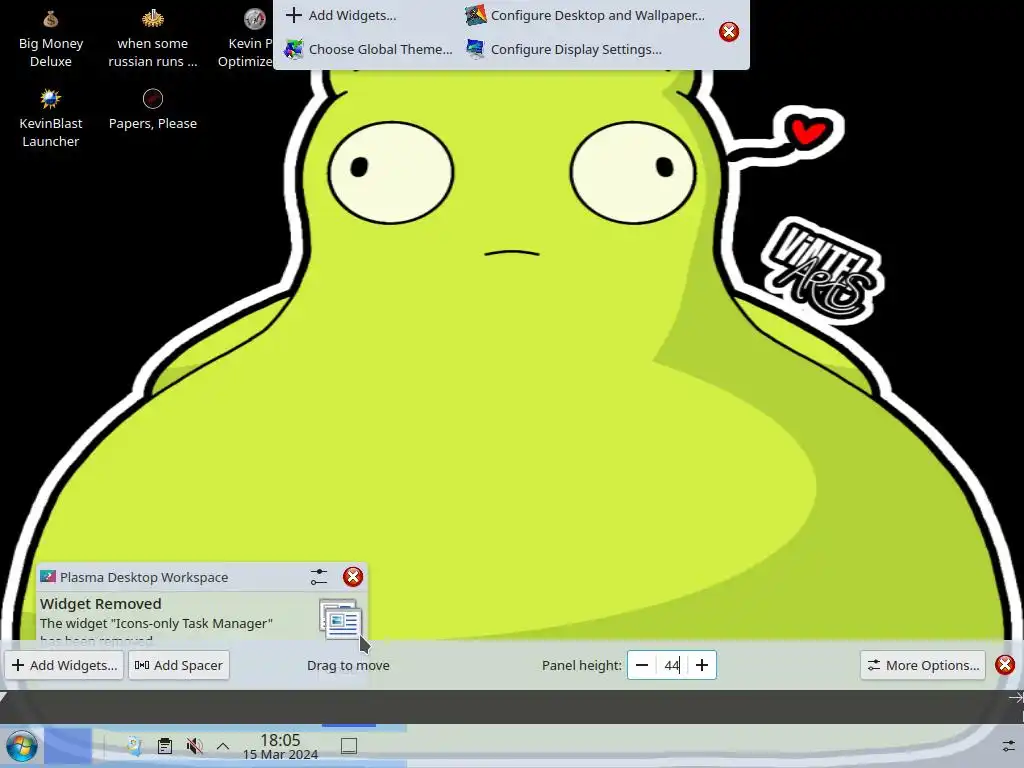The image size is (1024, 768).
Task: Click the panel configure icon in the corner
Action: (x=1009, y=745)
